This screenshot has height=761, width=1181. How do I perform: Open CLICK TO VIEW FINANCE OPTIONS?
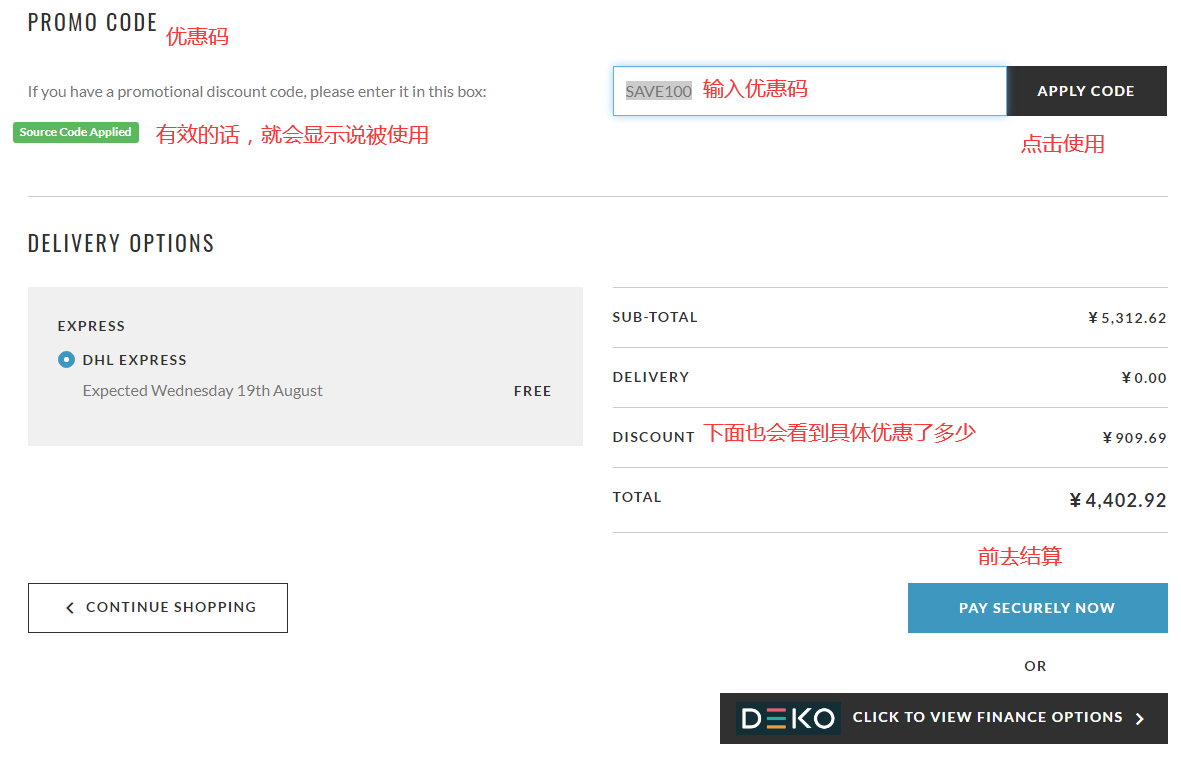pos(987,717)
